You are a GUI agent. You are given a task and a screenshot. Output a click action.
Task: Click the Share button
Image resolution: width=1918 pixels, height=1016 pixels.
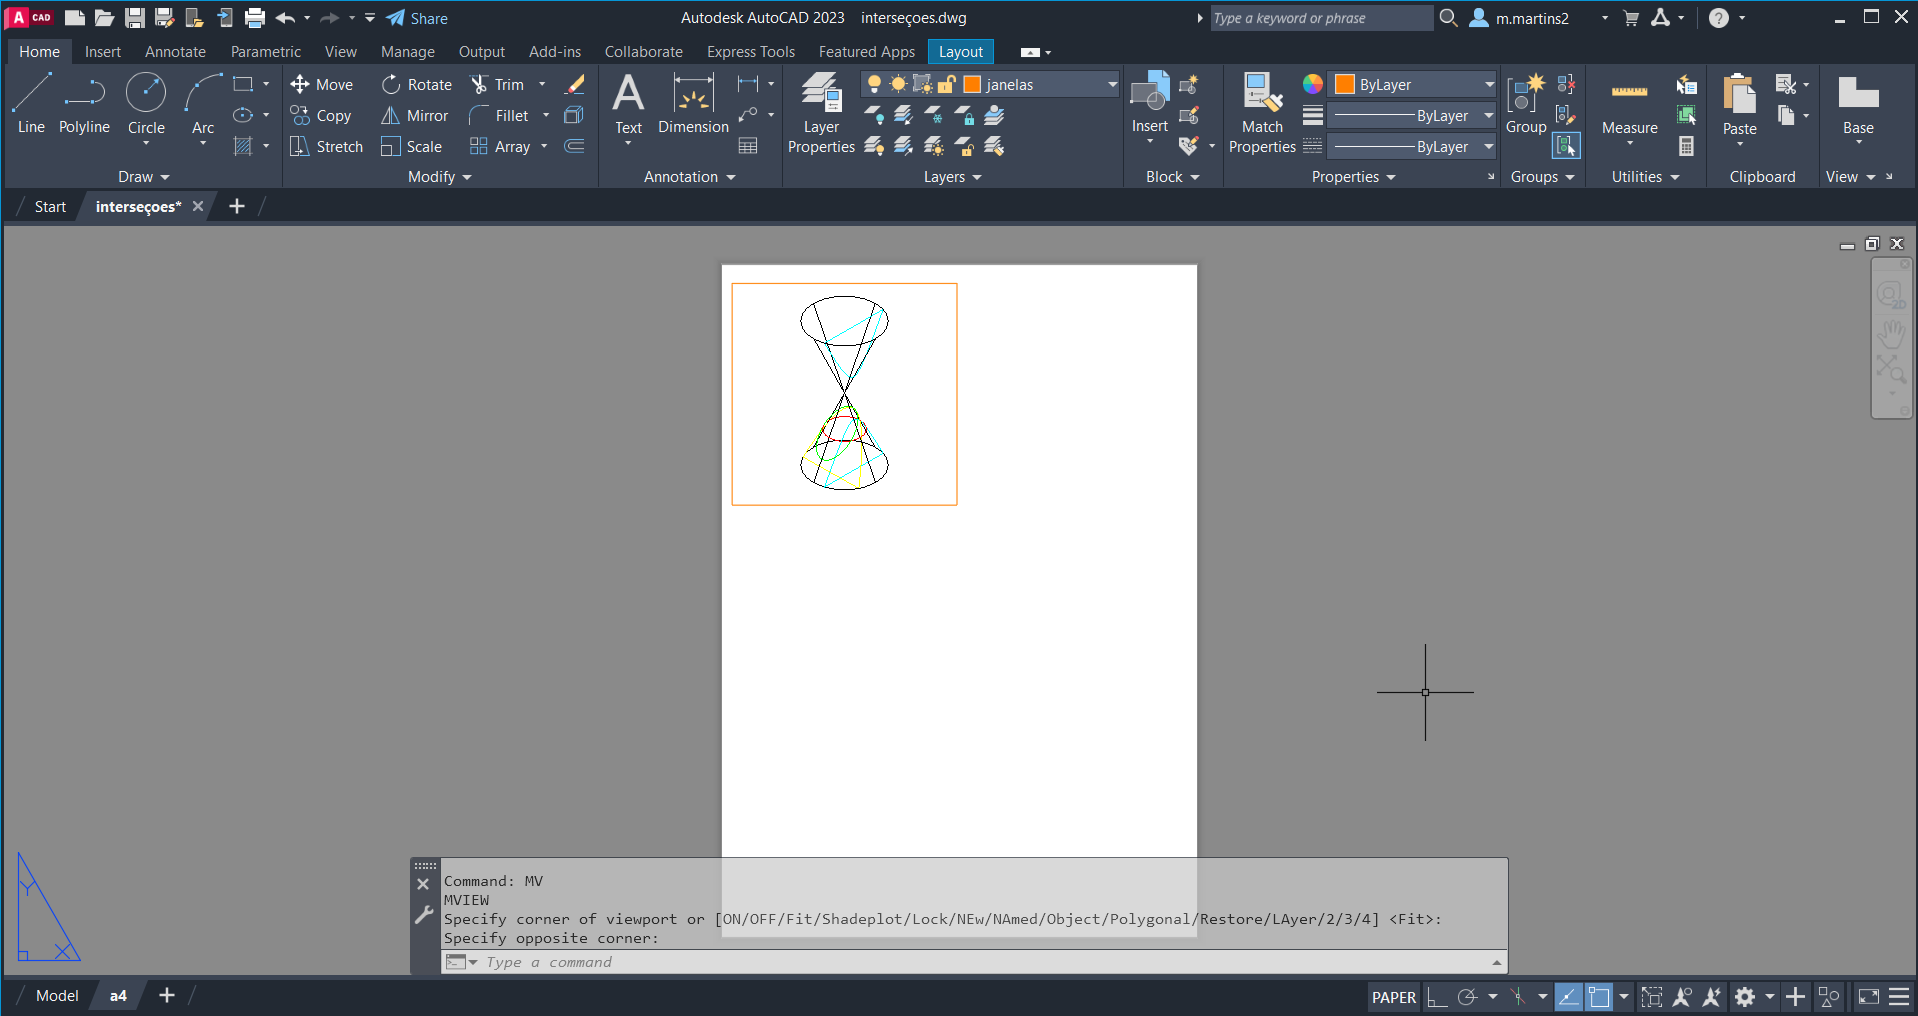click(417, 18)
